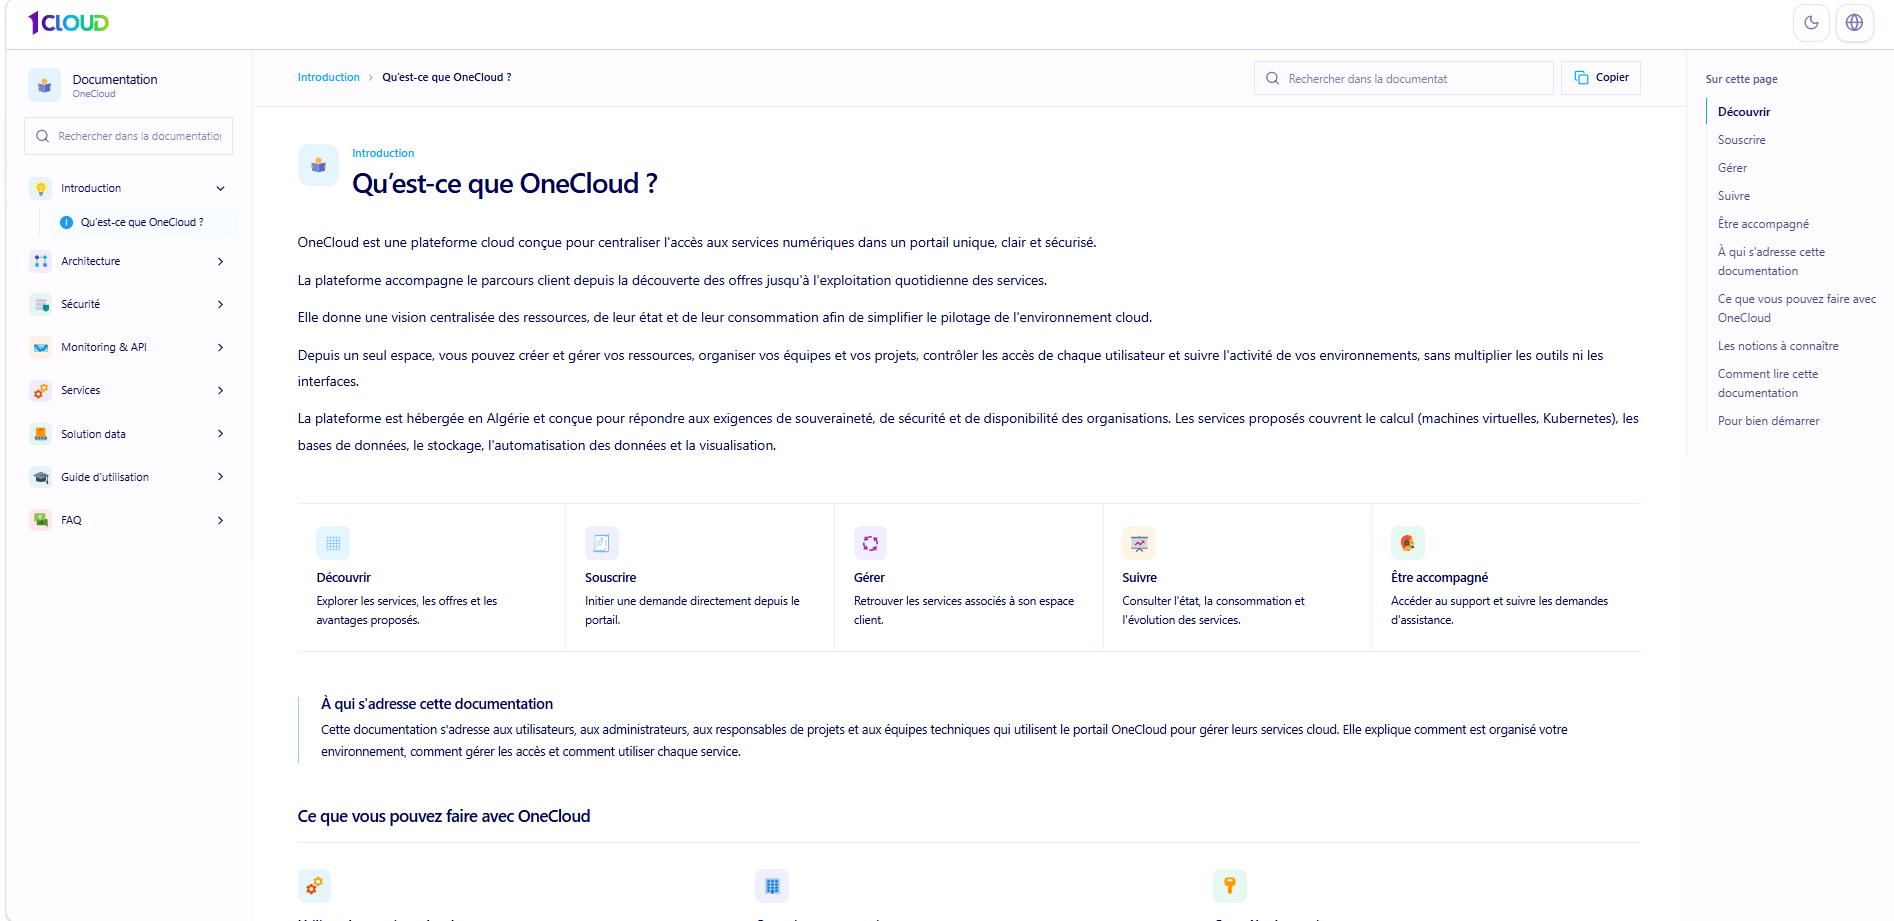Expand the Architecture section chevron
The height and width of the screenshot is (921, 1894).
tap(221, 261)
